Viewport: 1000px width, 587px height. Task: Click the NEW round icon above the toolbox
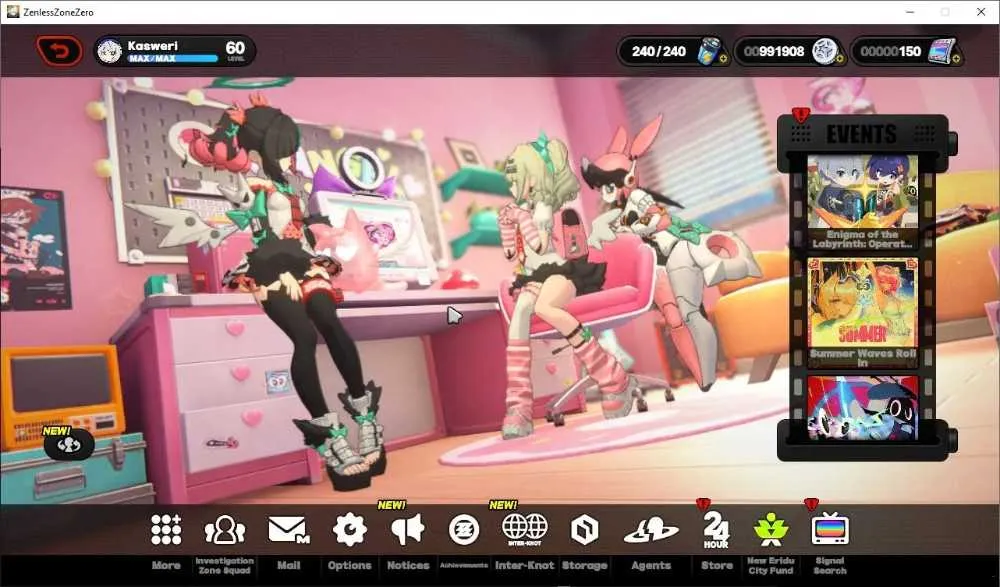[69, 445]
